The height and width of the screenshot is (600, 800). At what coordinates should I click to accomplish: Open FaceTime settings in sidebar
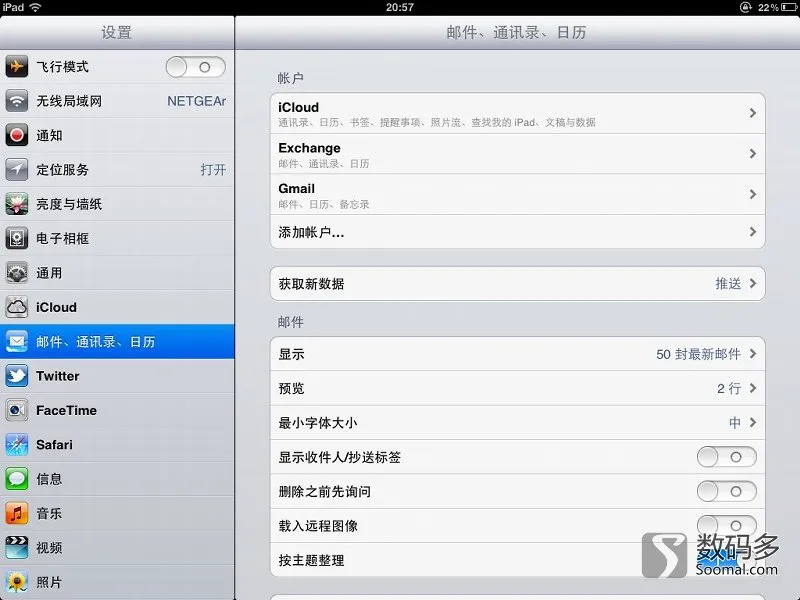[x=117, y=410]
